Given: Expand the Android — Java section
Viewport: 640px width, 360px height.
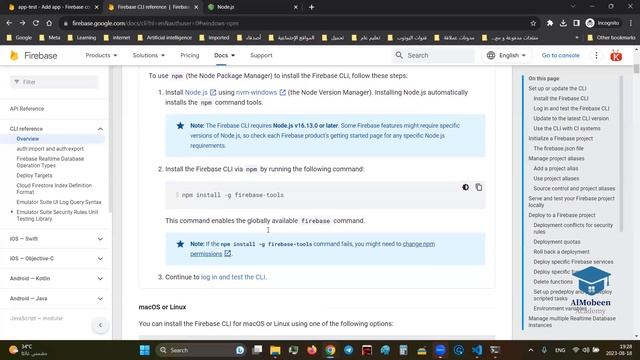Looking at the screenshot, I should point(100,298).
